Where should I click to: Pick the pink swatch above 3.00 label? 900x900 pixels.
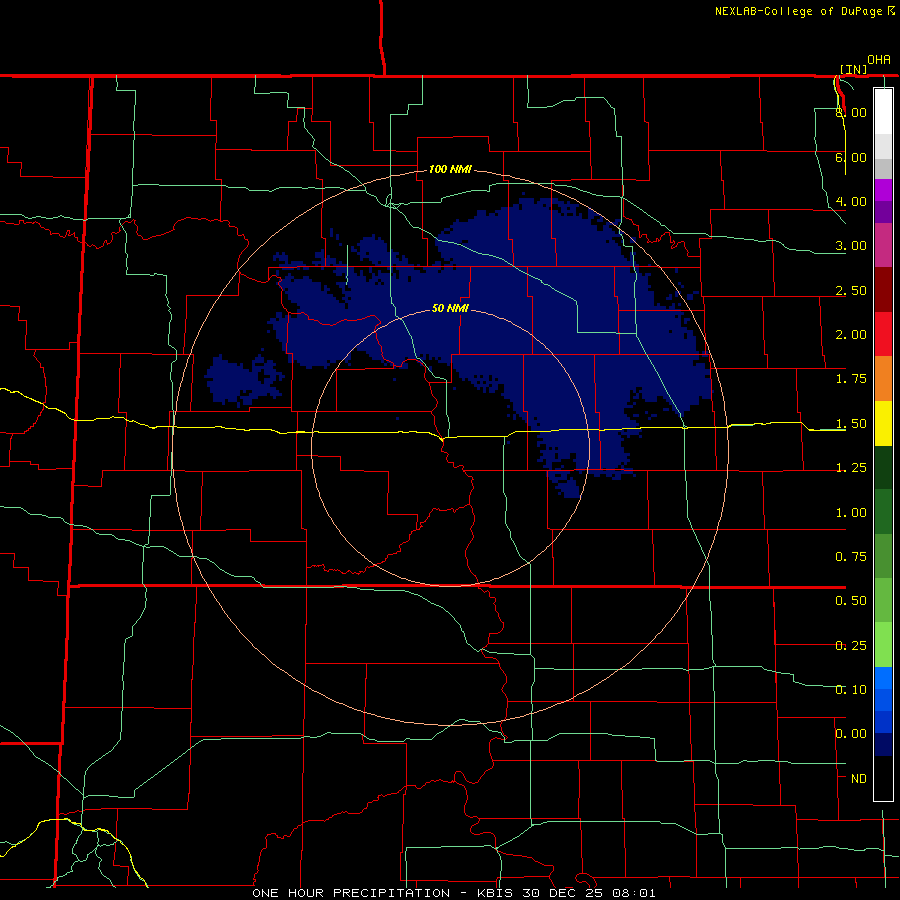[x=883, y=245]
